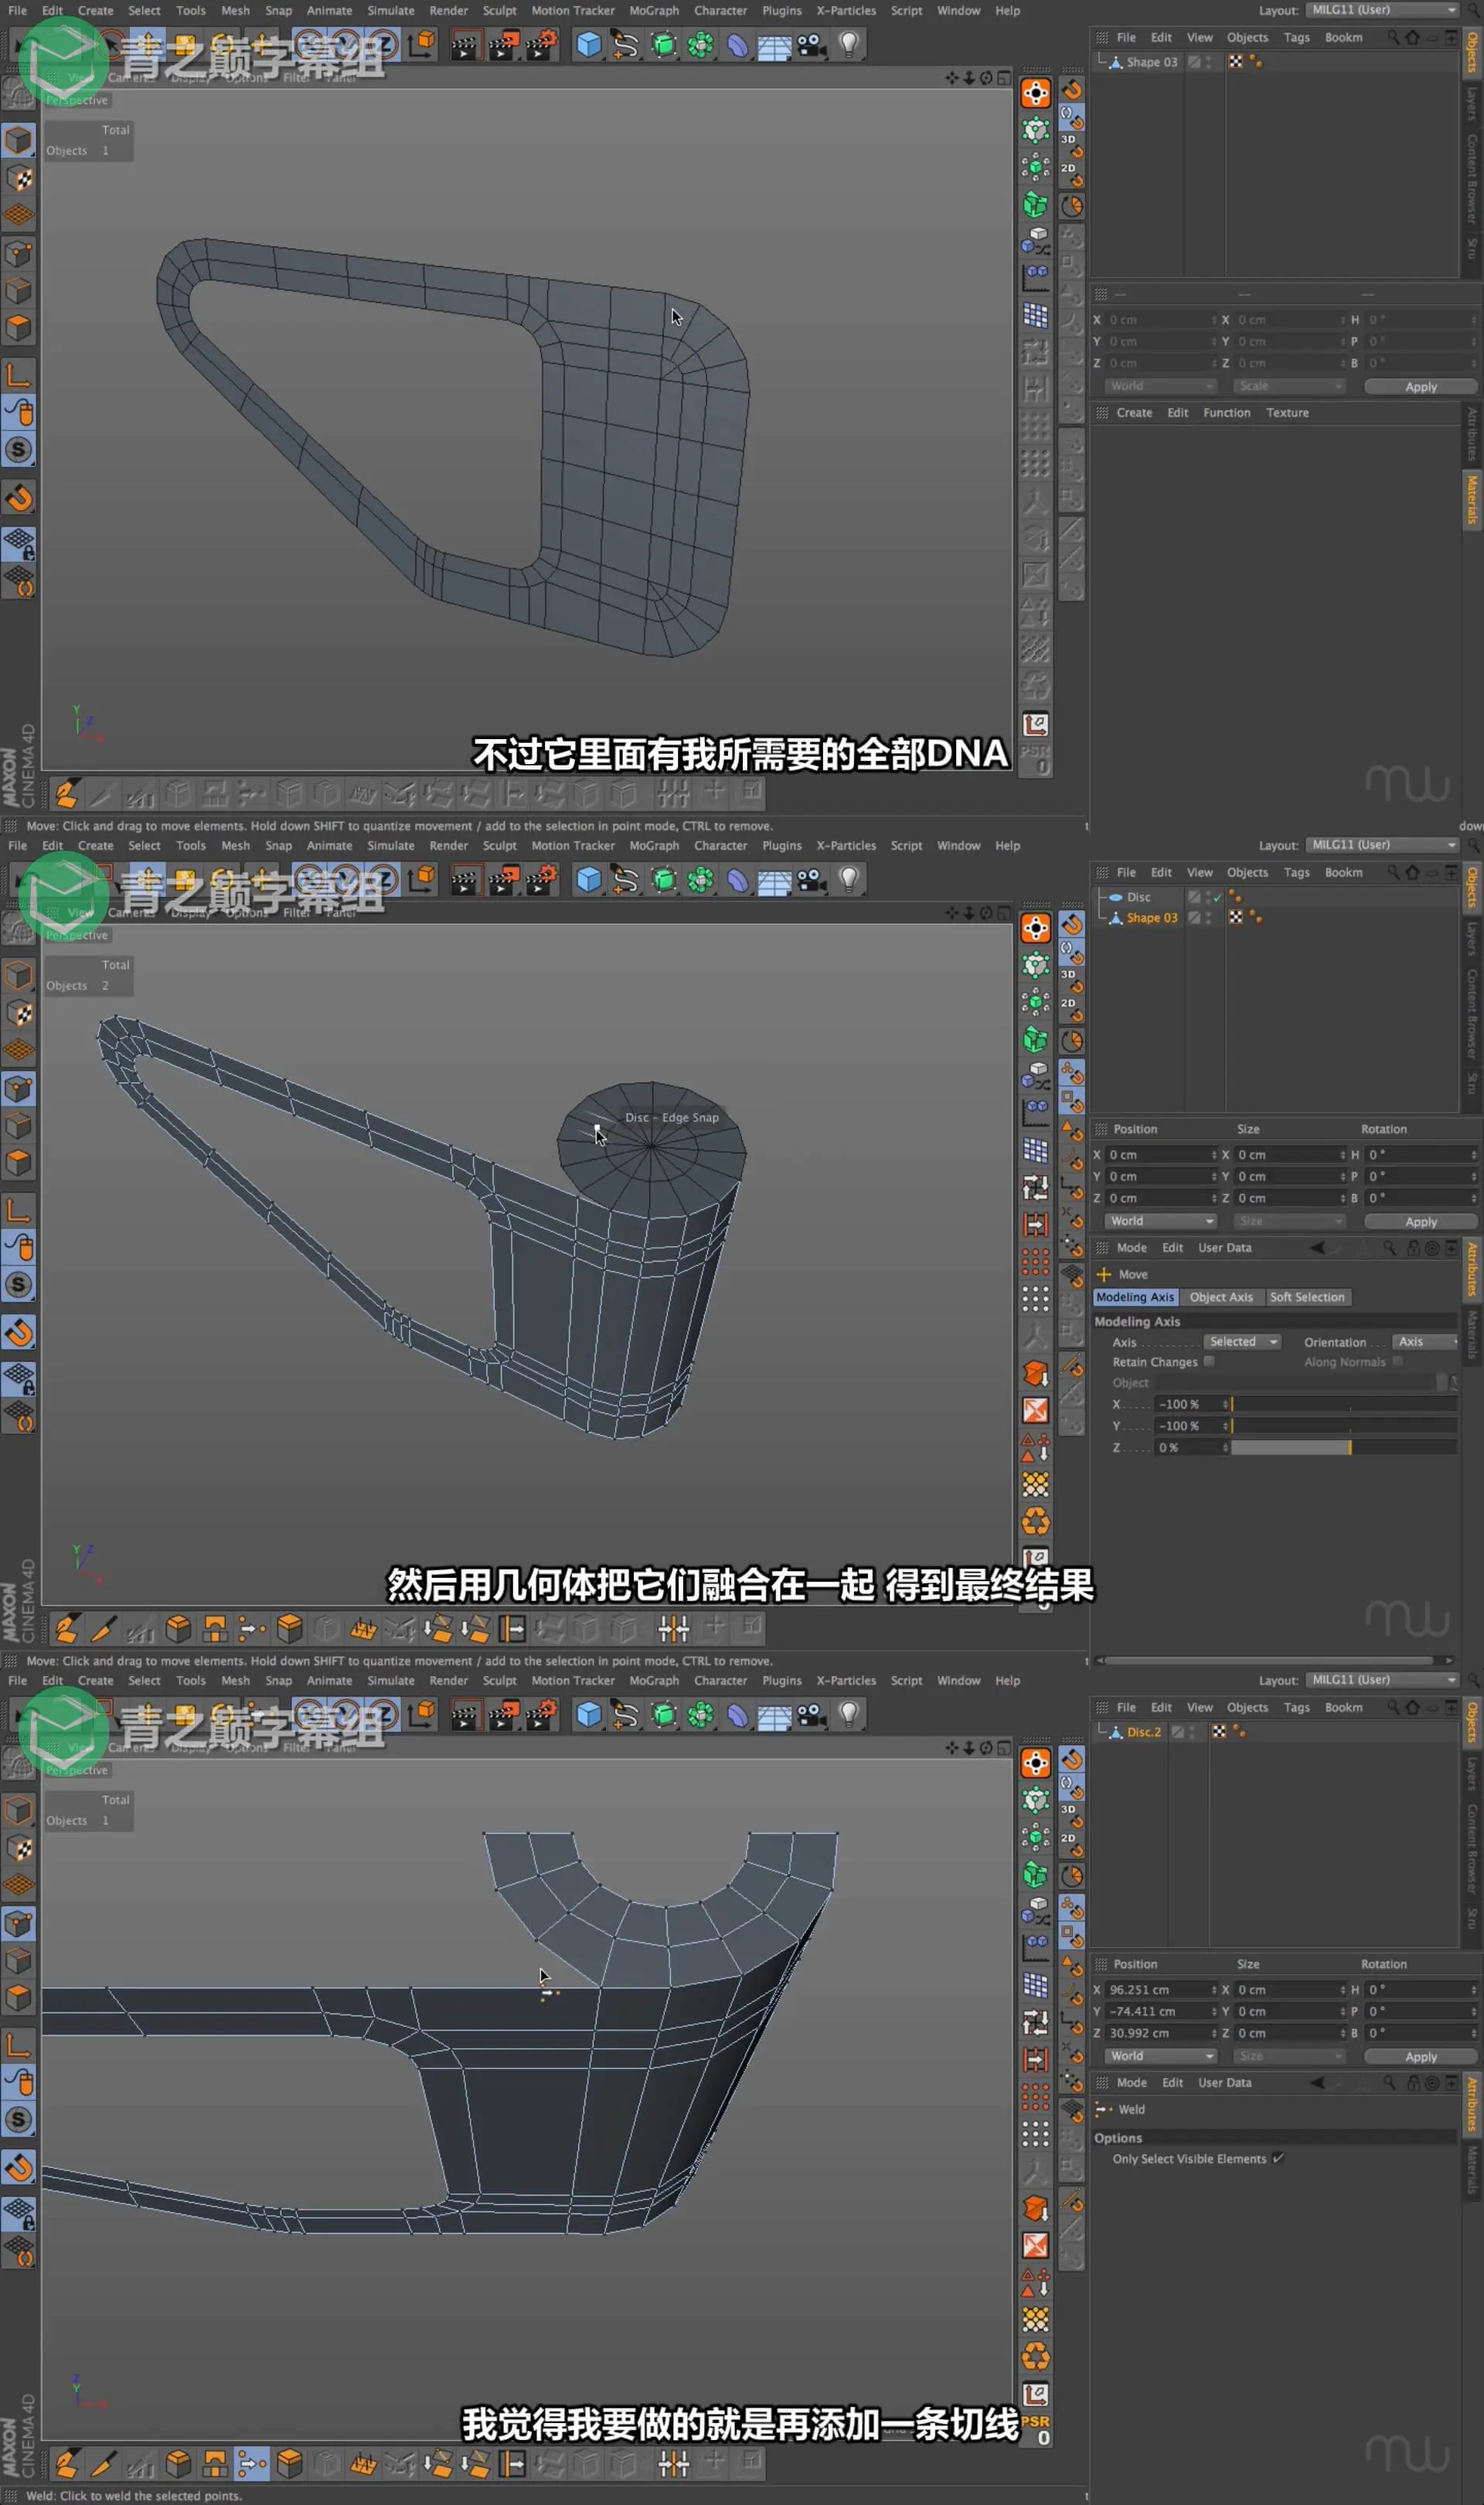Toggle layer square of Disc in middle frame
Image resolution: width=1484 pixels, height=2505 pixels.
1194,897
